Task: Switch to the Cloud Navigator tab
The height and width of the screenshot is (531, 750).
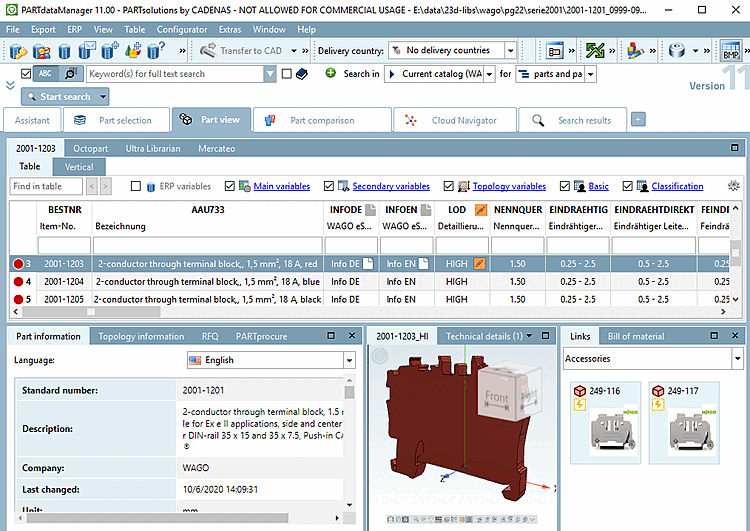Action: [x=463, y=120]
